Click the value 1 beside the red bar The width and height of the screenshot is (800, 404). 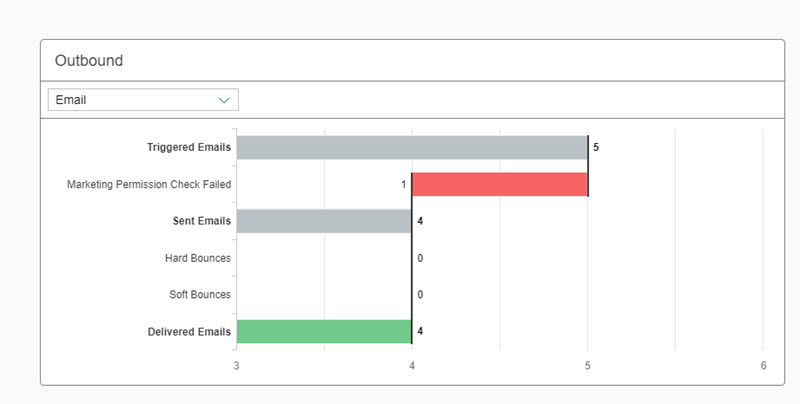[x=404, y=184]
